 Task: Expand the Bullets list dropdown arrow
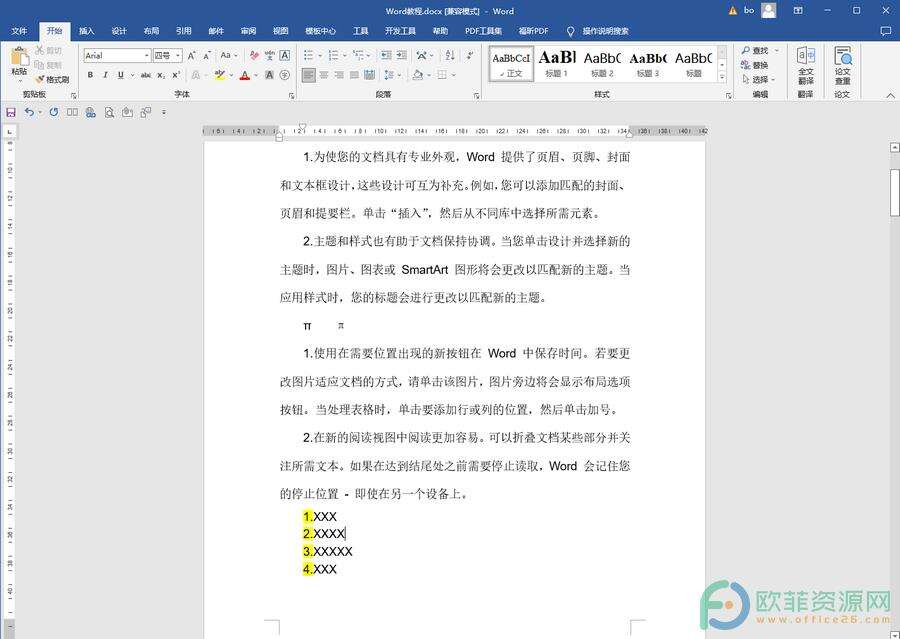[320, 56]
